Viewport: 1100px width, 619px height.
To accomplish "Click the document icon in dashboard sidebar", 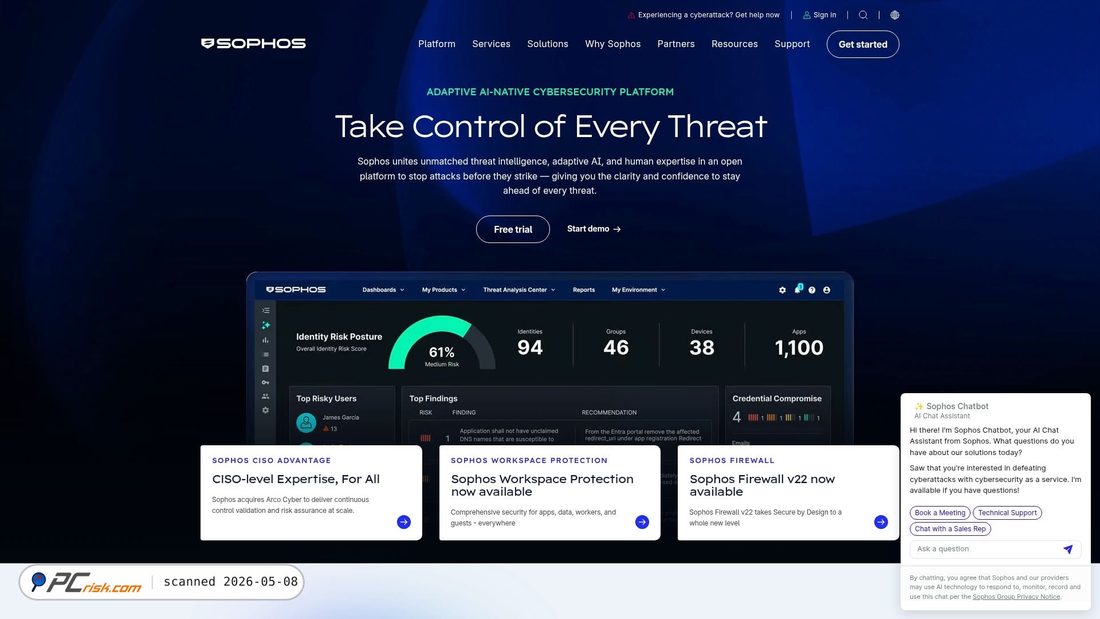I will coord(265,368).
